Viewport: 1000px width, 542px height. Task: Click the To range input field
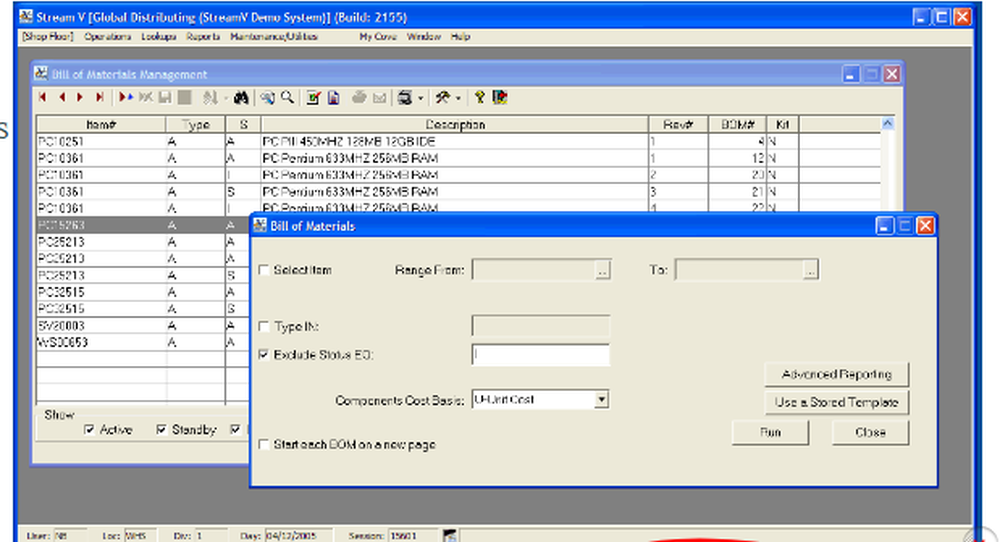pyautogui.click(x=739, y=270)
